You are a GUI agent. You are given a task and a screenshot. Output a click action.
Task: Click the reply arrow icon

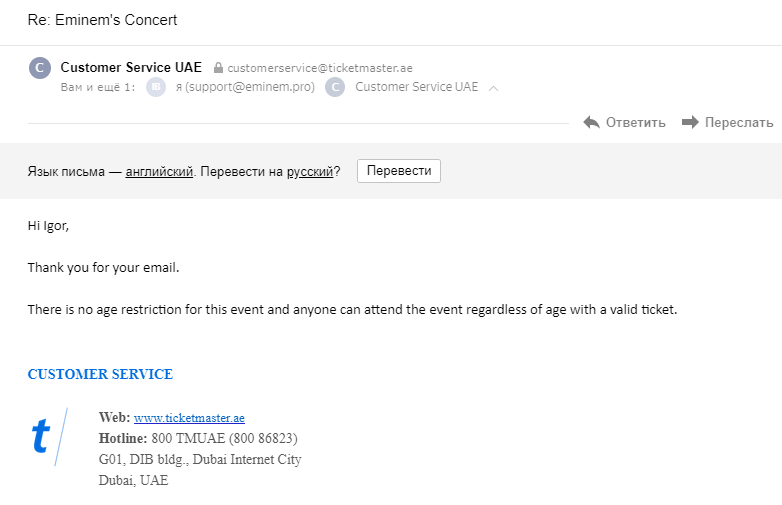coord(591,123)
